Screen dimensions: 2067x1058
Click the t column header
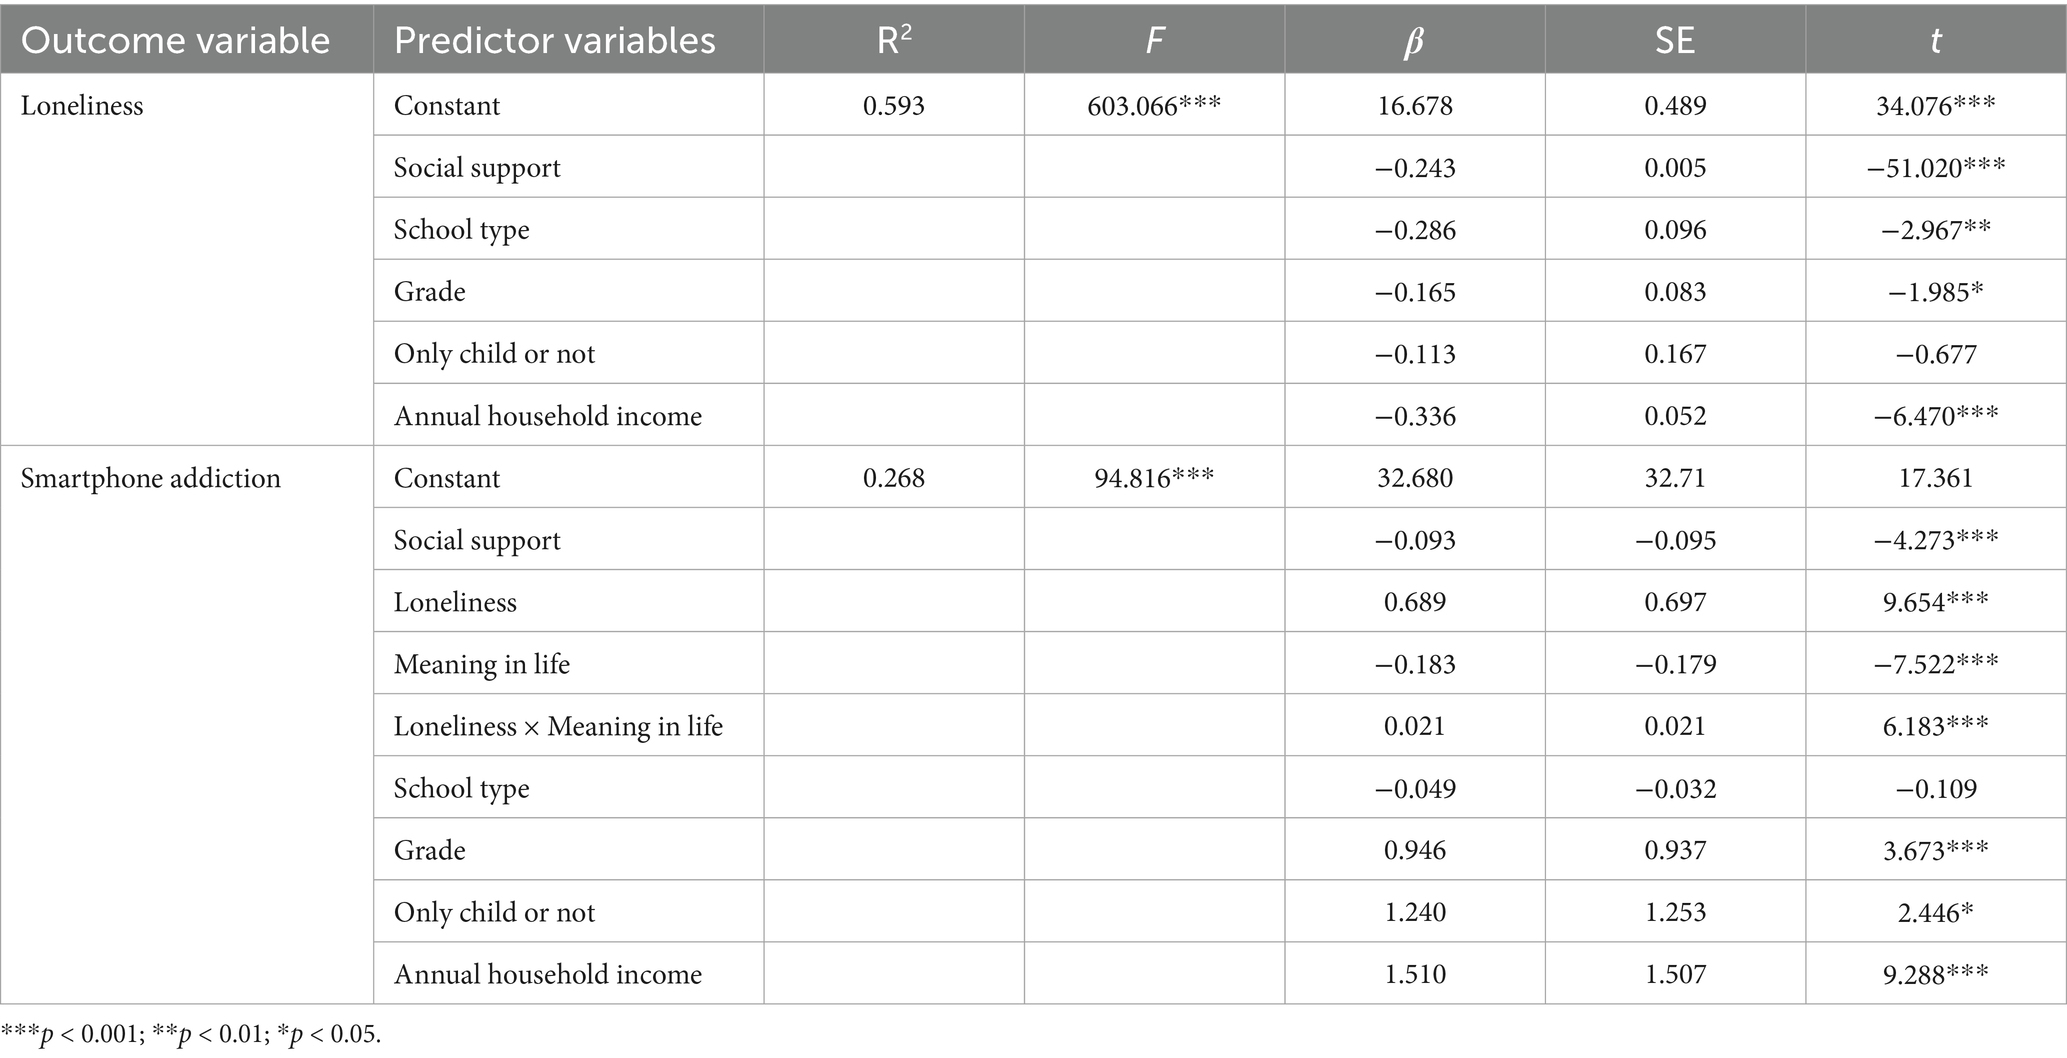tap(1936, 41)
